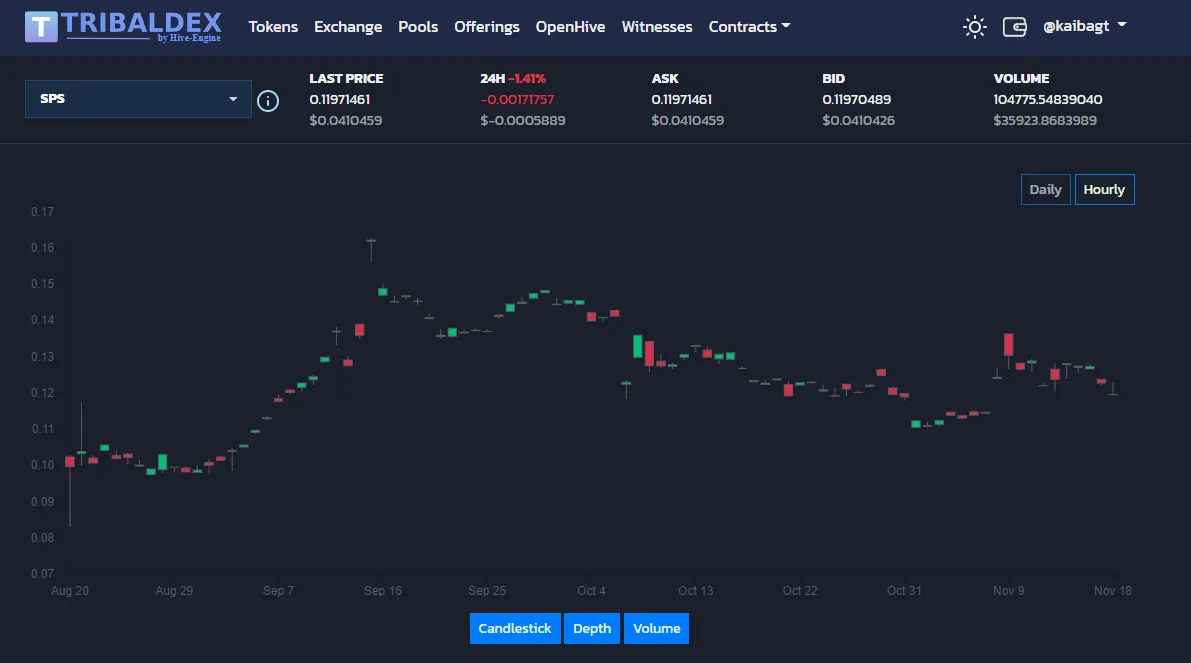The image size is (1191, 663).
Task: Show the Volume chart
Action: pos(656,628)
